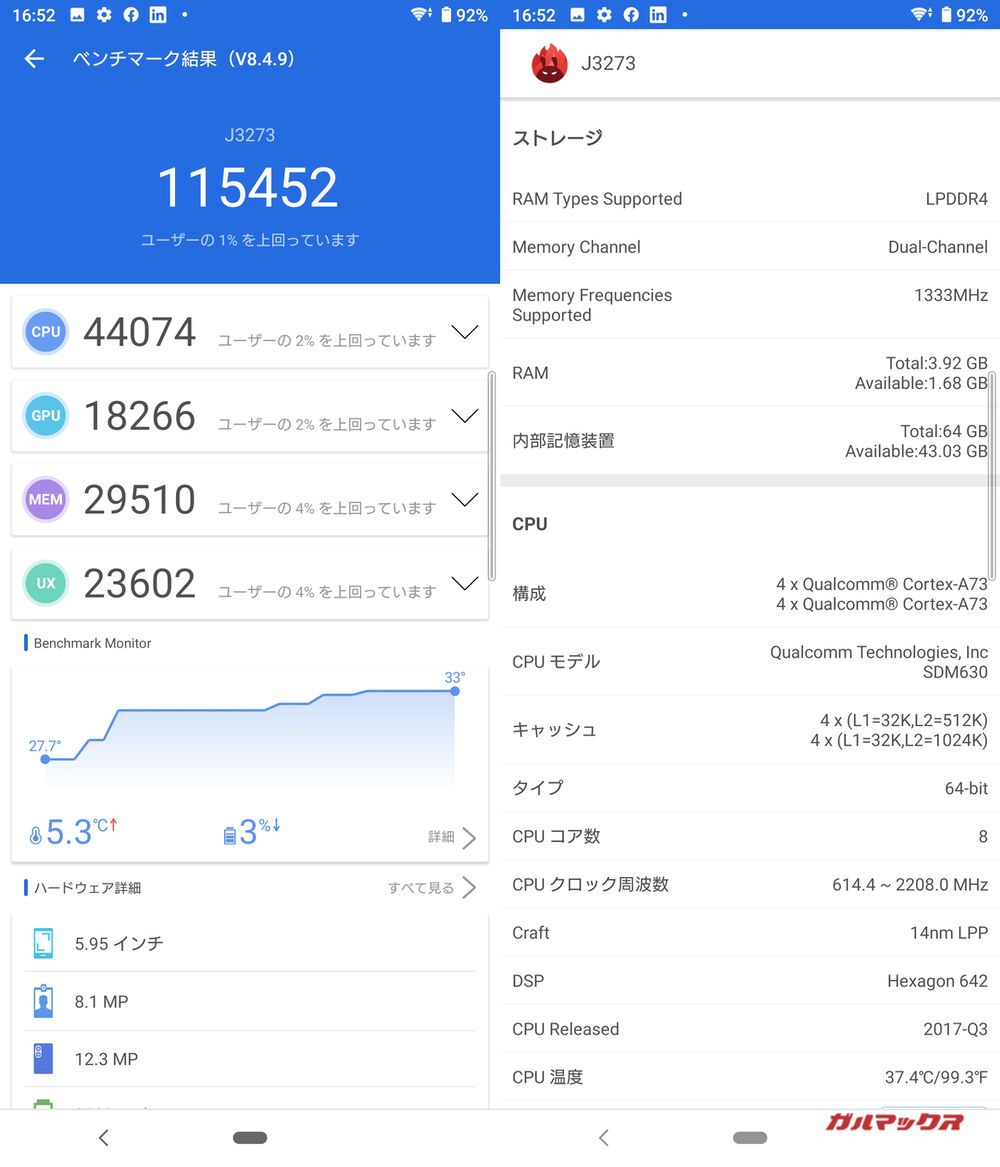The width and height of the screenshot is (1000, 1167).
Task: Tap the 33° peak marker on the temperature chart
Action: tap(453, 689)
